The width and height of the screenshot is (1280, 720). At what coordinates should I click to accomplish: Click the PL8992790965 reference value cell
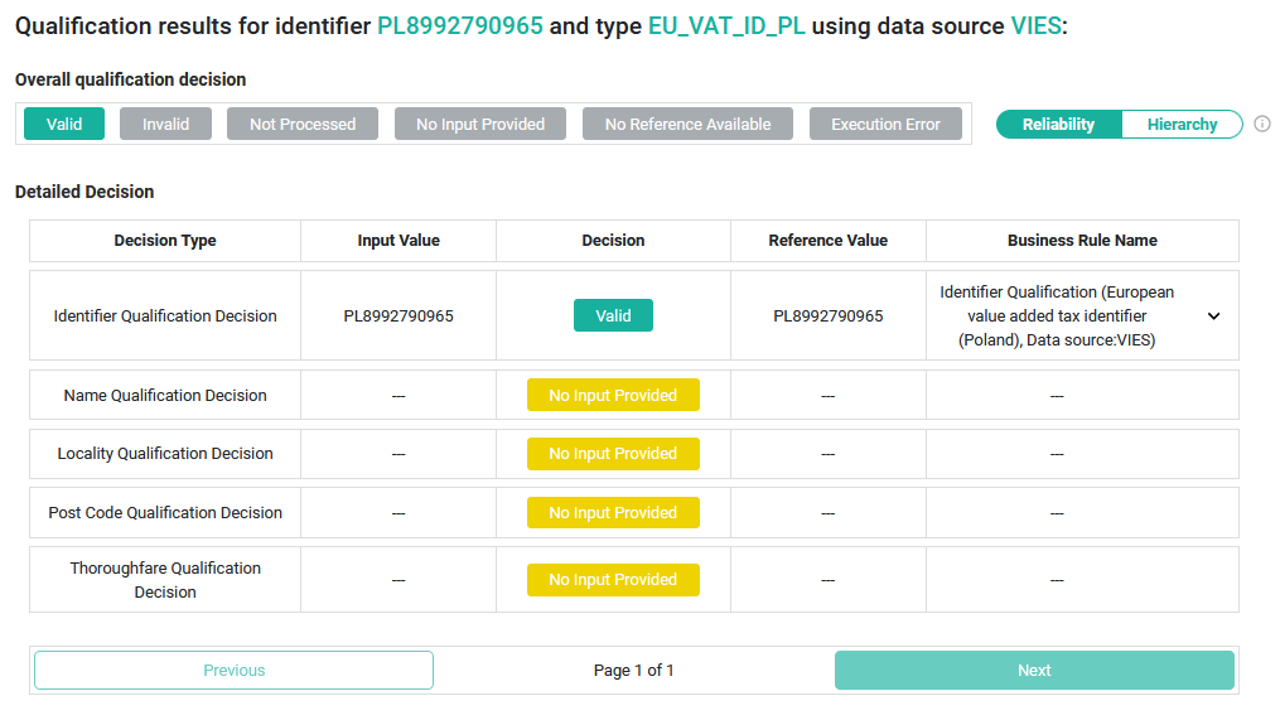pyautogui.click(x=828, y=316)
